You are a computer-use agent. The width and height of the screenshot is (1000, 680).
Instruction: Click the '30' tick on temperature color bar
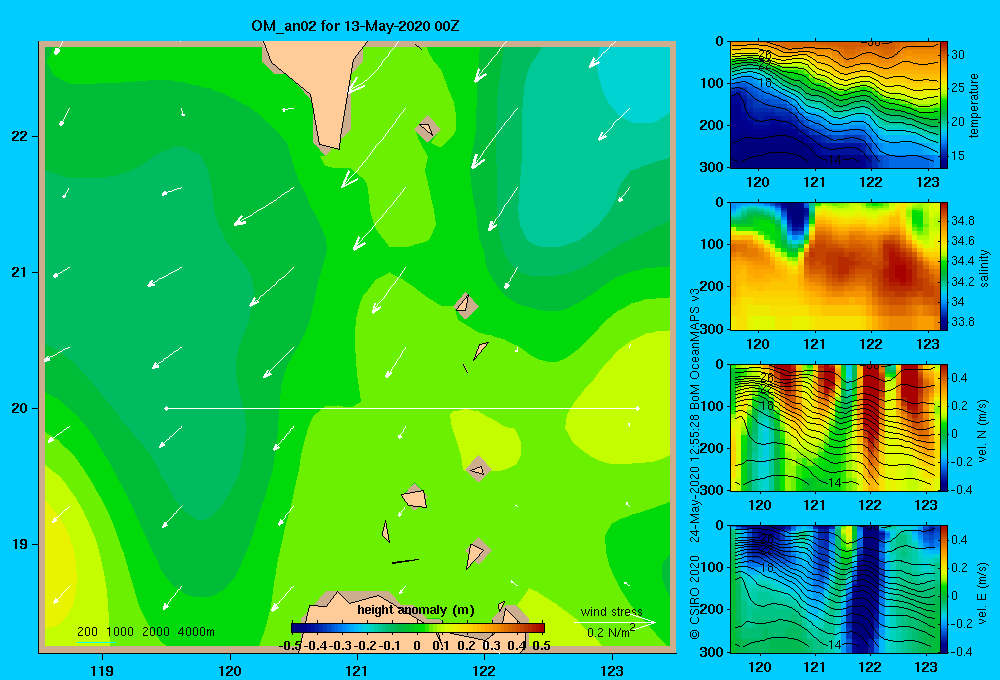[x=957, y=55]
